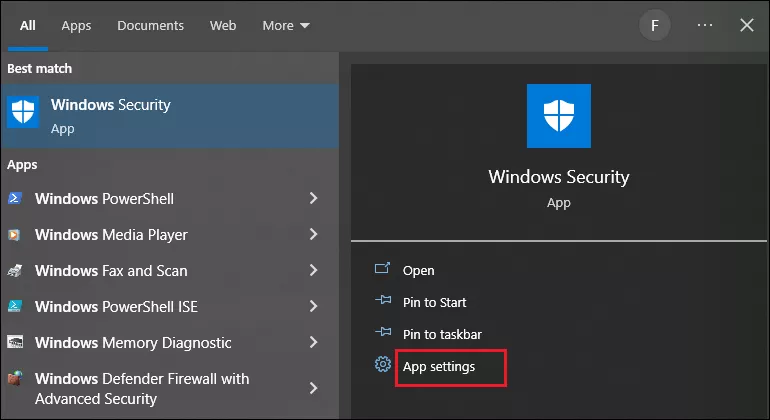Click the Windows Security shield icon in Best match
Image resolution: width=770 pixels, height=420 pixels.
(23, 112)
